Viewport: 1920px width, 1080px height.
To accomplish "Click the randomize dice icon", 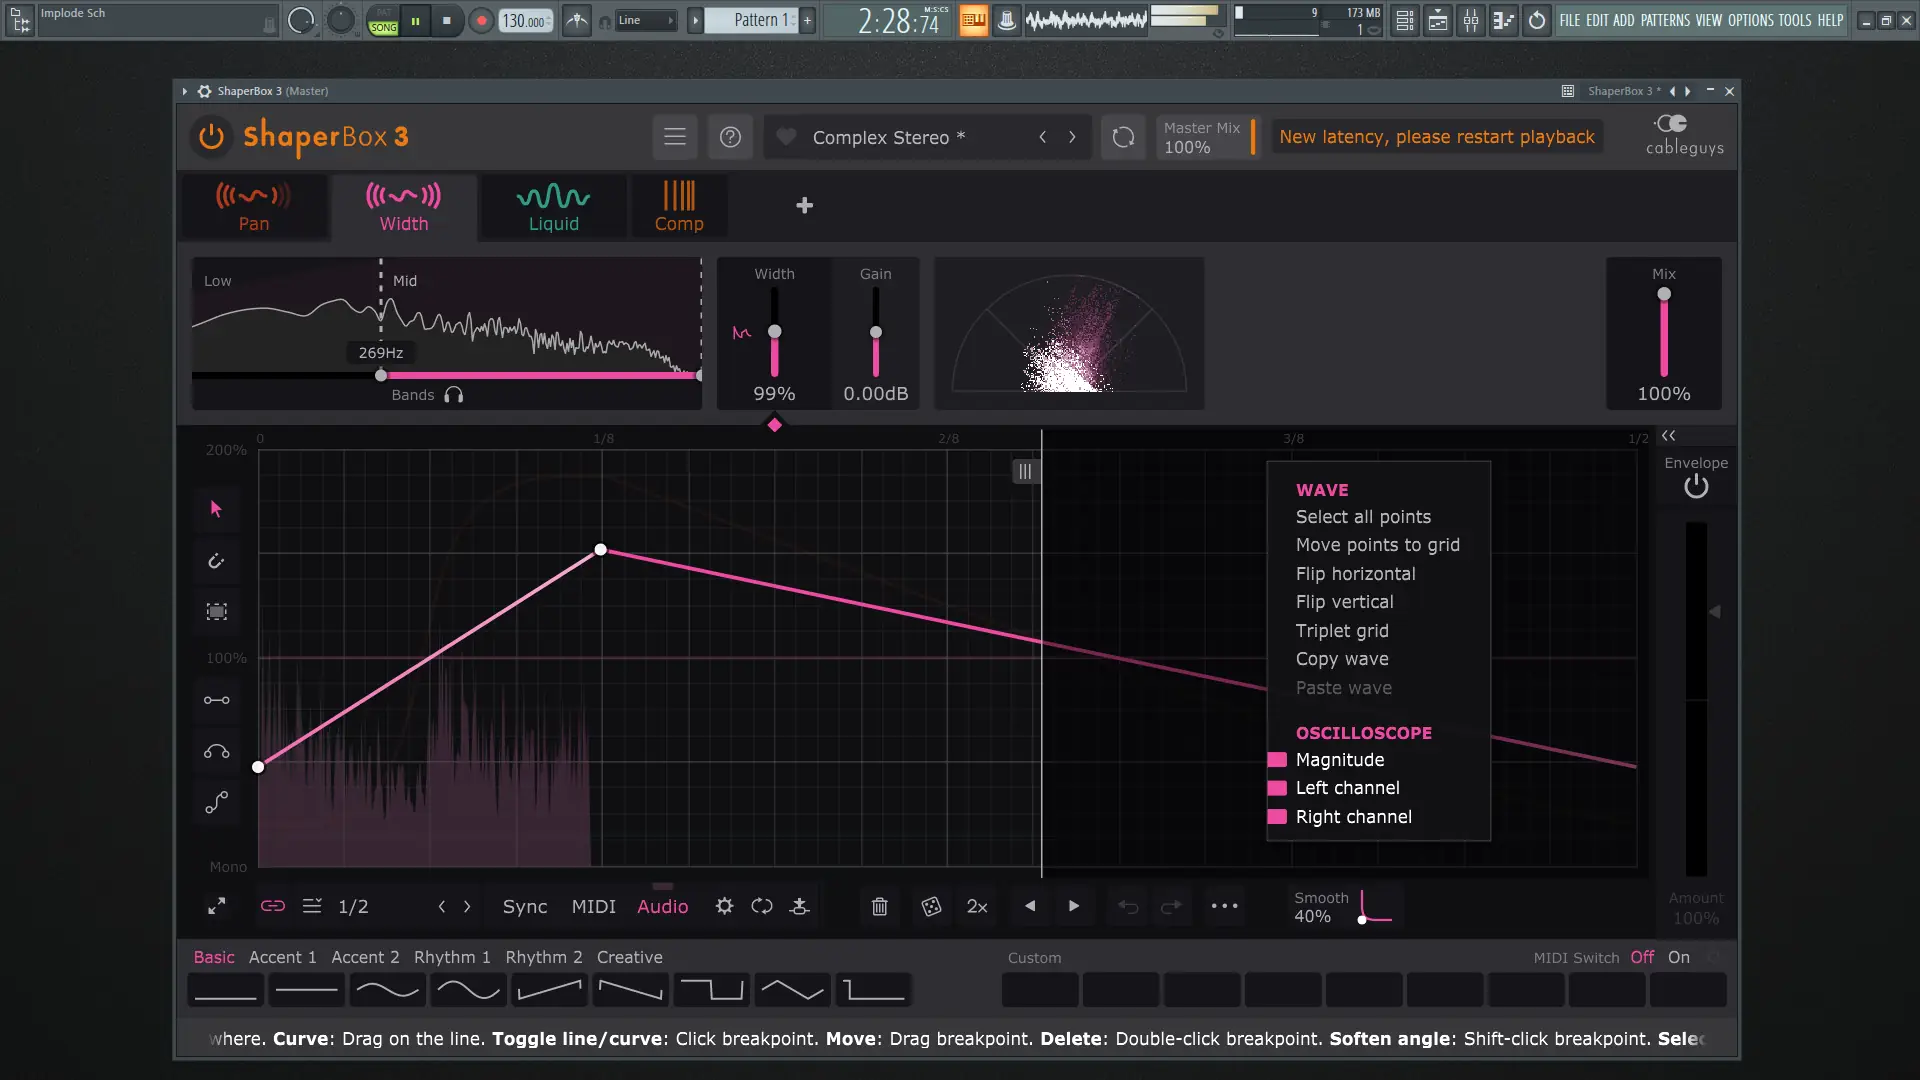I will point(931,906).
